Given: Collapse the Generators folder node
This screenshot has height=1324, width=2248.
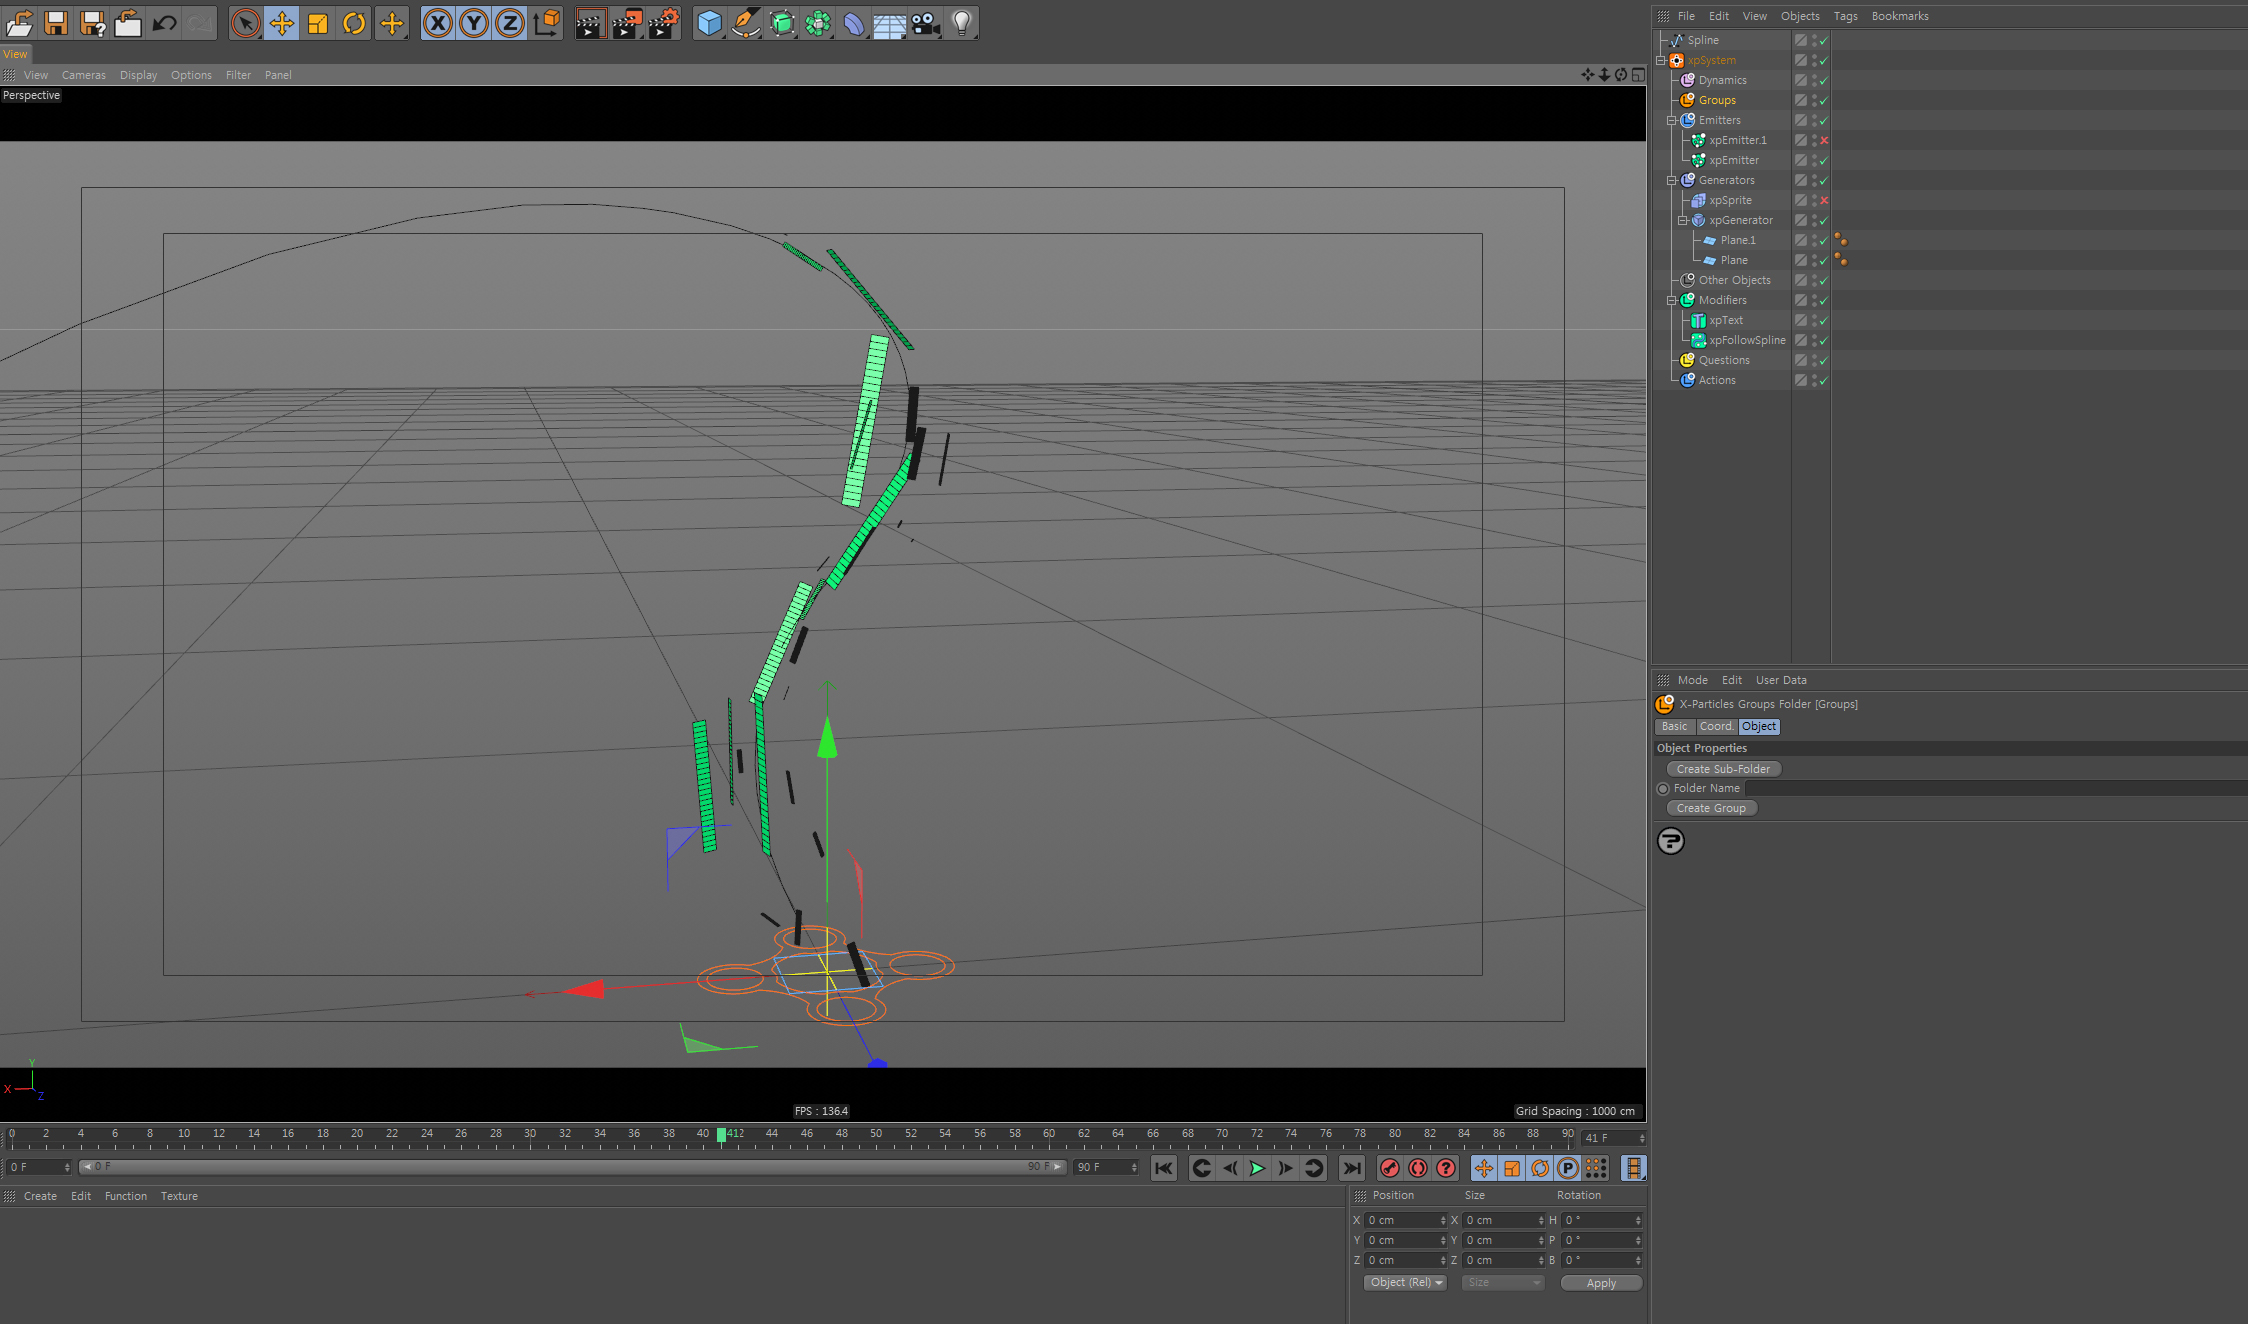Looking at the screenshot, I should coord(1672,180).
